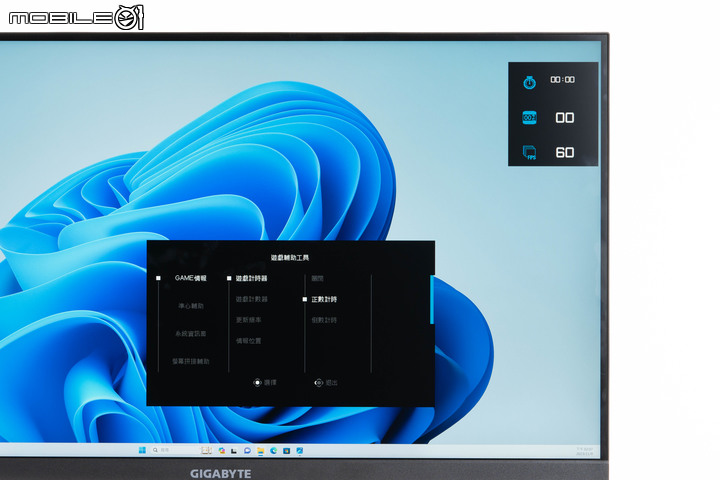The width and height of the screenshot is (720, 480).
Task: Click the 遊戲輔助工具 OSD title
Action: click(290, 258)
